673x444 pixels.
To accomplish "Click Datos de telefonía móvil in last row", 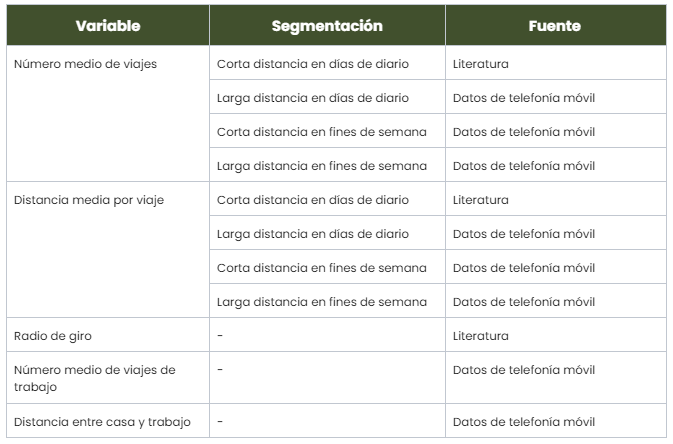I will (523, 421).
